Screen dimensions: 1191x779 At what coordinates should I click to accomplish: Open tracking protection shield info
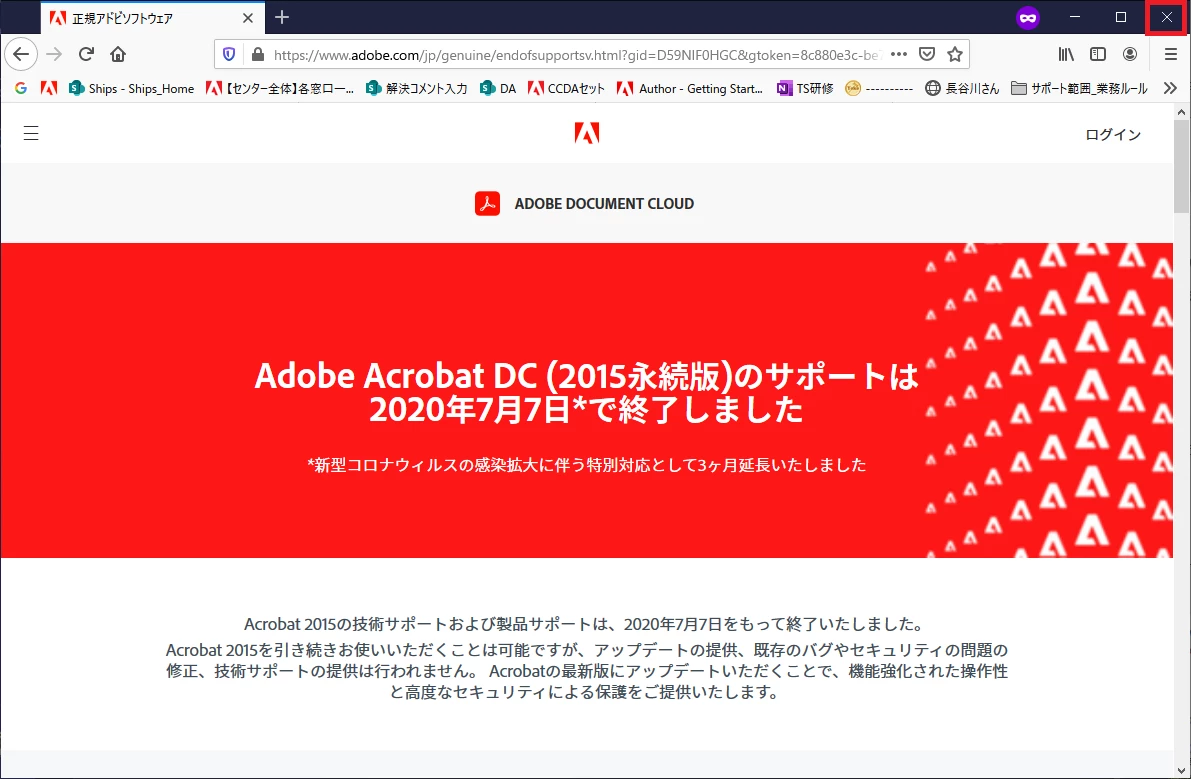click(229, 54)
